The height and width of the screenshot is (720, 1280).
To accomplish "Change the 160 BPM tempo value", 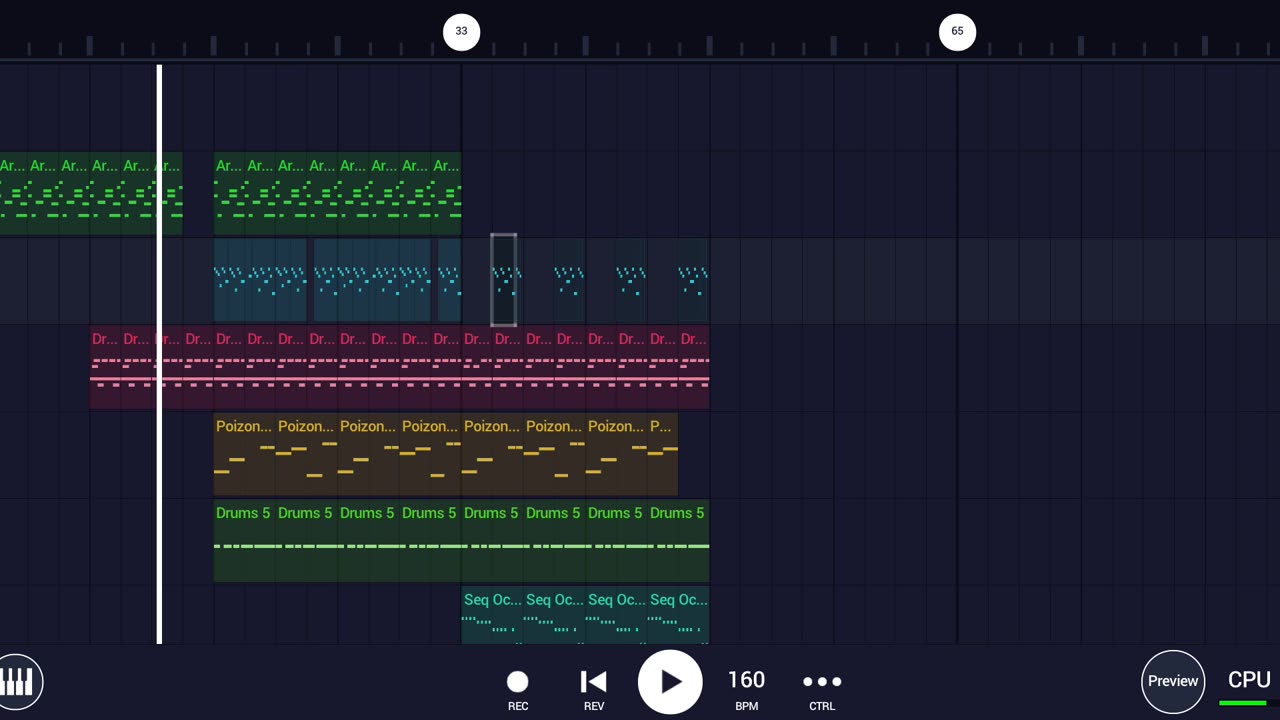I will click(746, 690).
